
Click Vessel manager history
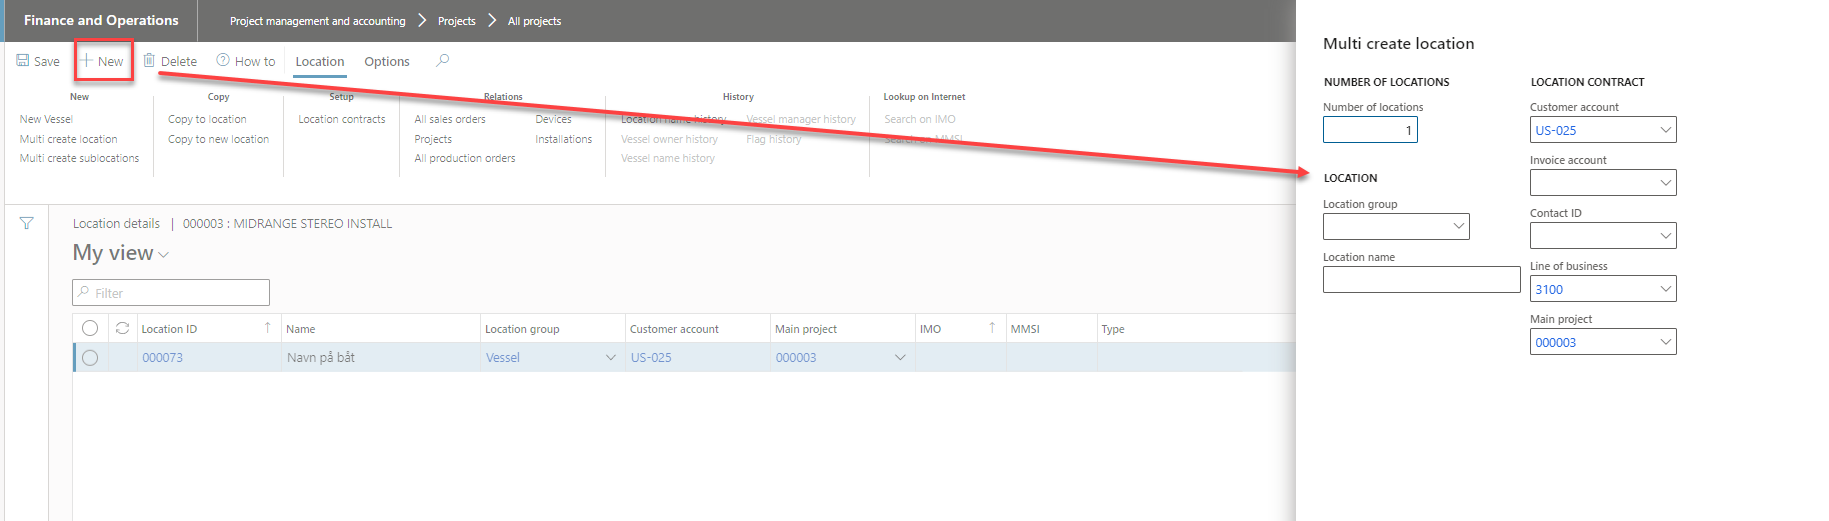tap(801, 119)
